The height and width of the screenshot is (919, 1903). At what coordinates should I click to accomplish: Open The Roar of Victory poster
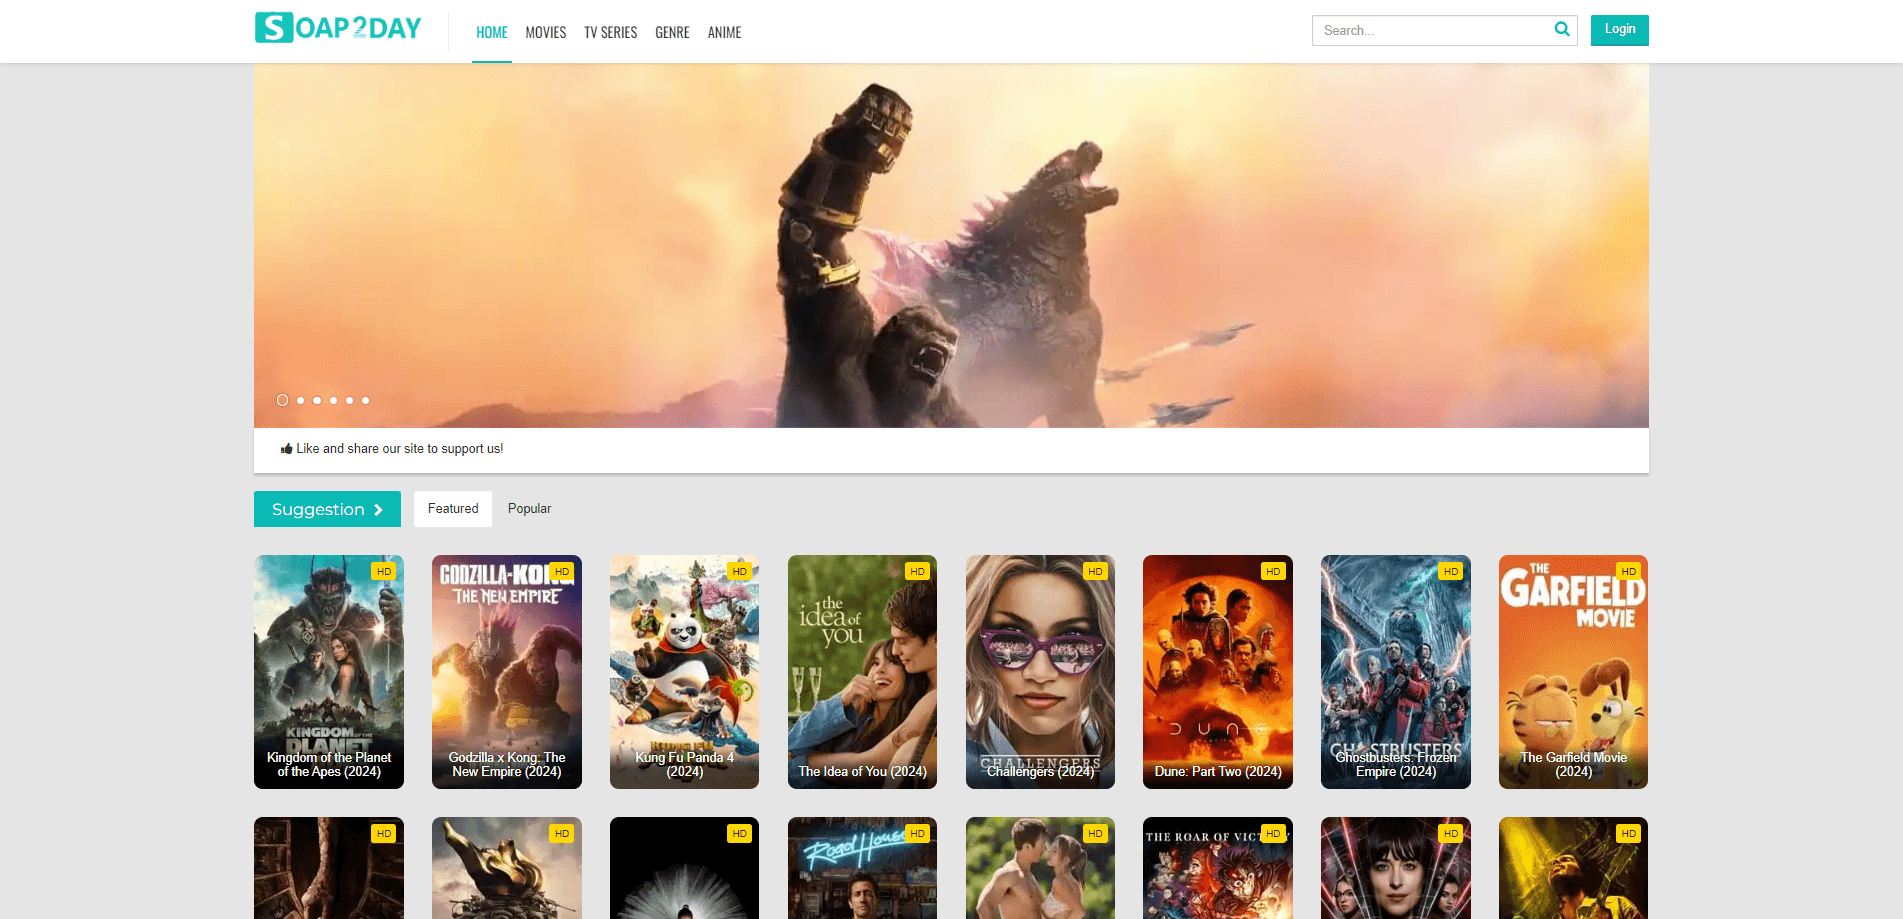[1218, 868]
